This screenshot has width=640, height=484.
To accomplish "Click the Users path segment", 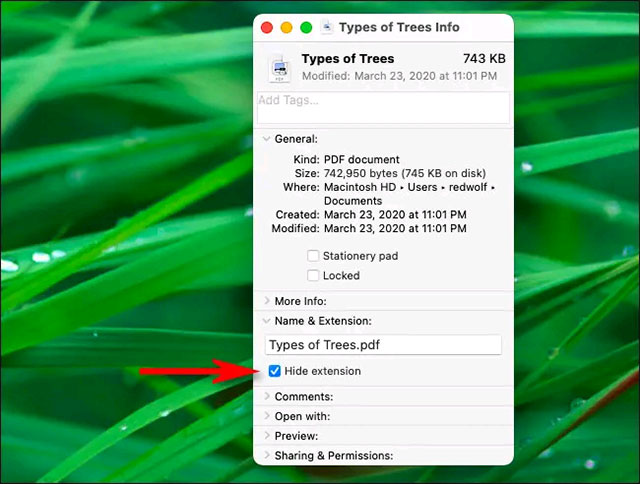I will (422, 187).
